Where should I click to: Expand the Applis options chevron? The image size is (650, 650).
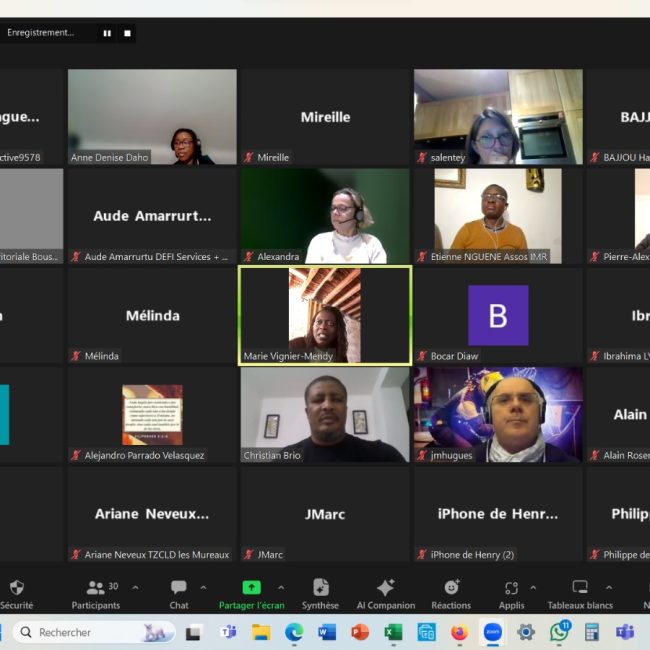coord(533,587)
